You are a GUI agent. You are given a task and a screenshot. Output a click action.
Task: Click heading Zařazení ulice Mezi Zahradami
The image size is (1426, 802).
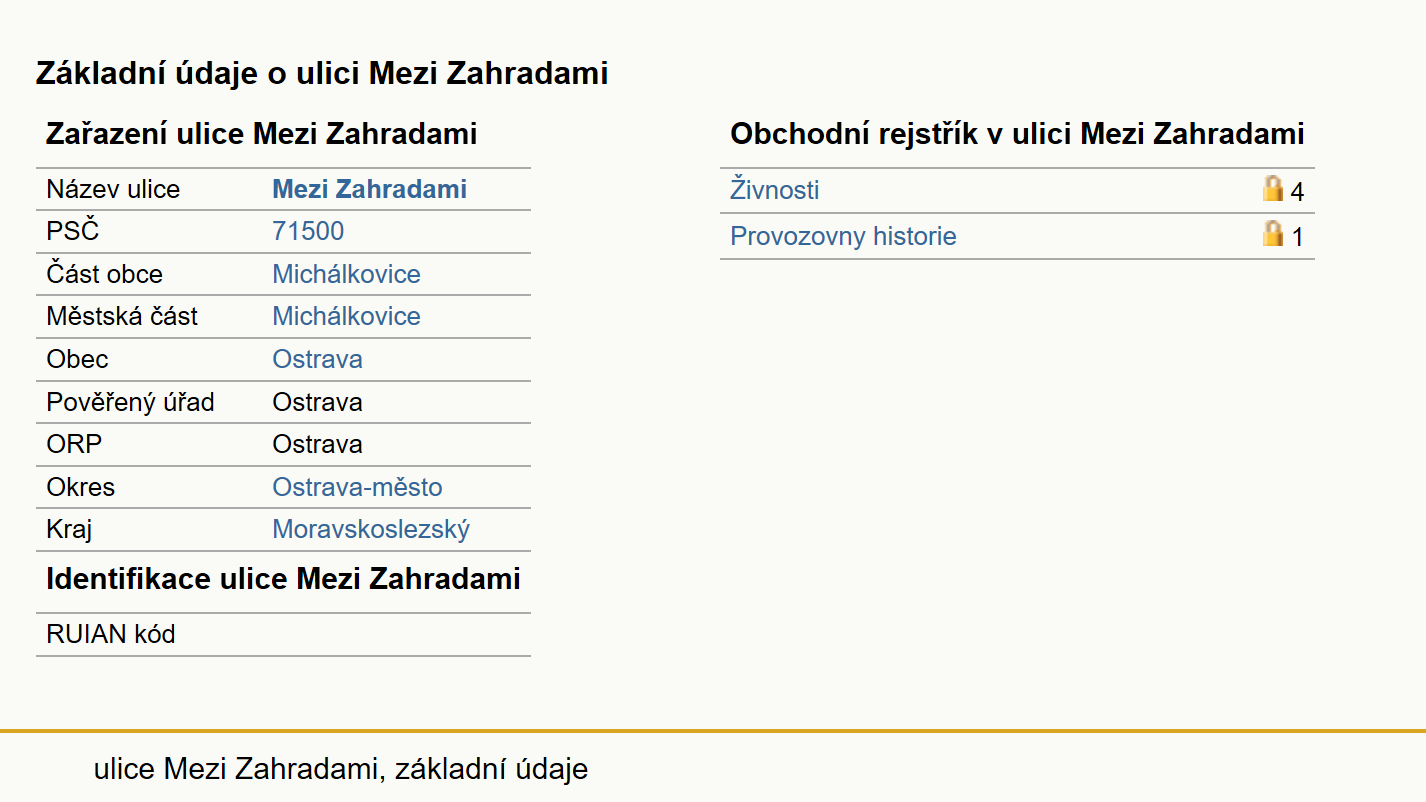coord(262,134)
